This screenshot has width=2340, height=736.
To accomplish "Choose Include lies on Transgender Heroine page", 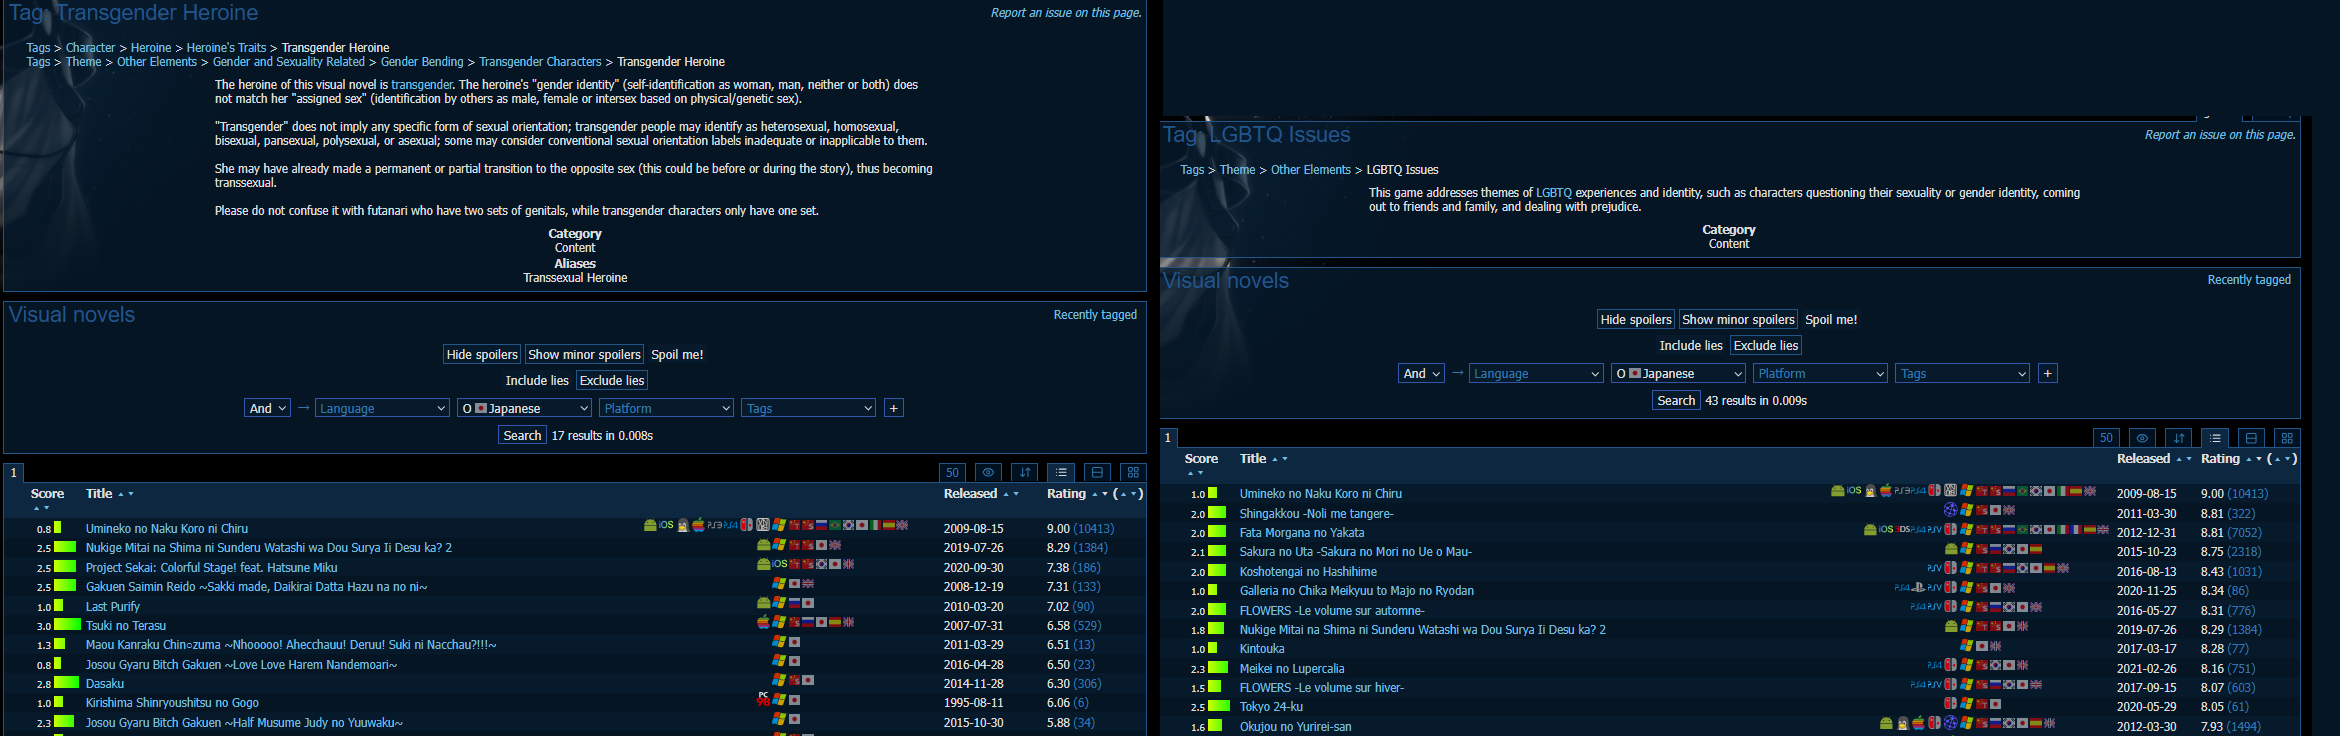I will [x=537, y=380].
